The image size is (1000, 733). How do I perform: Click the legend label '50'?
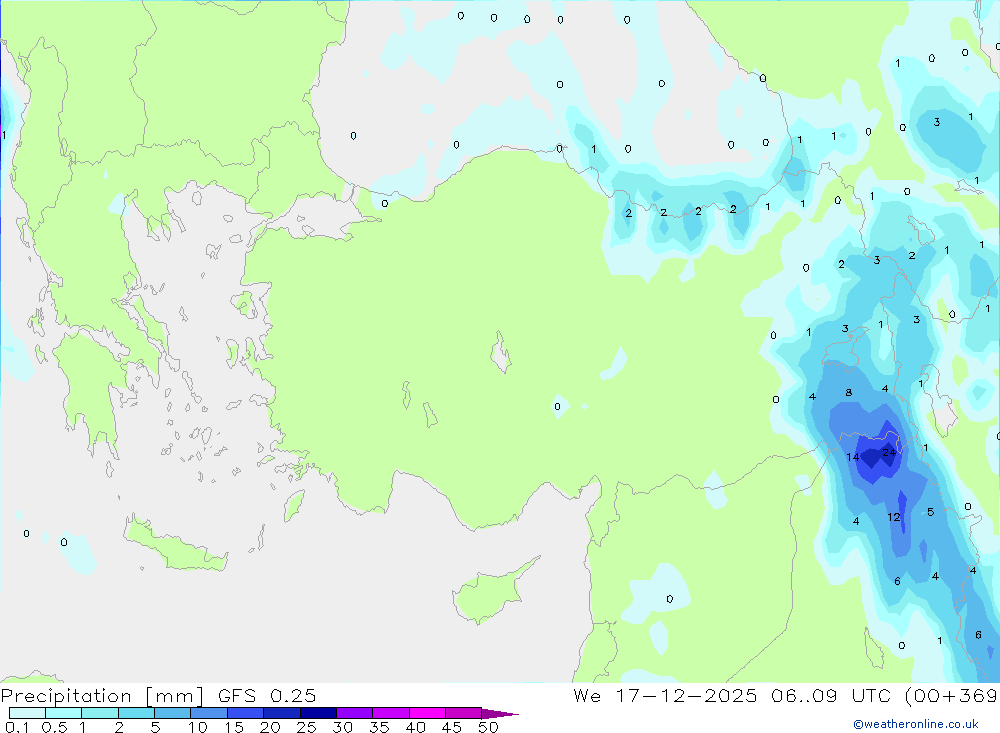coord(488,727)
